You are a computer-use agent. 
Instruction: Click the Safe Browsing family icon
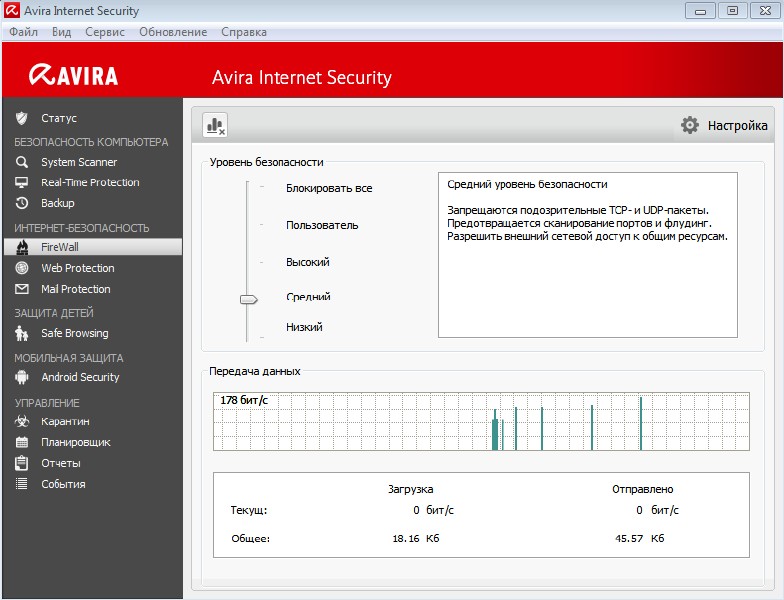pos(22,333)
